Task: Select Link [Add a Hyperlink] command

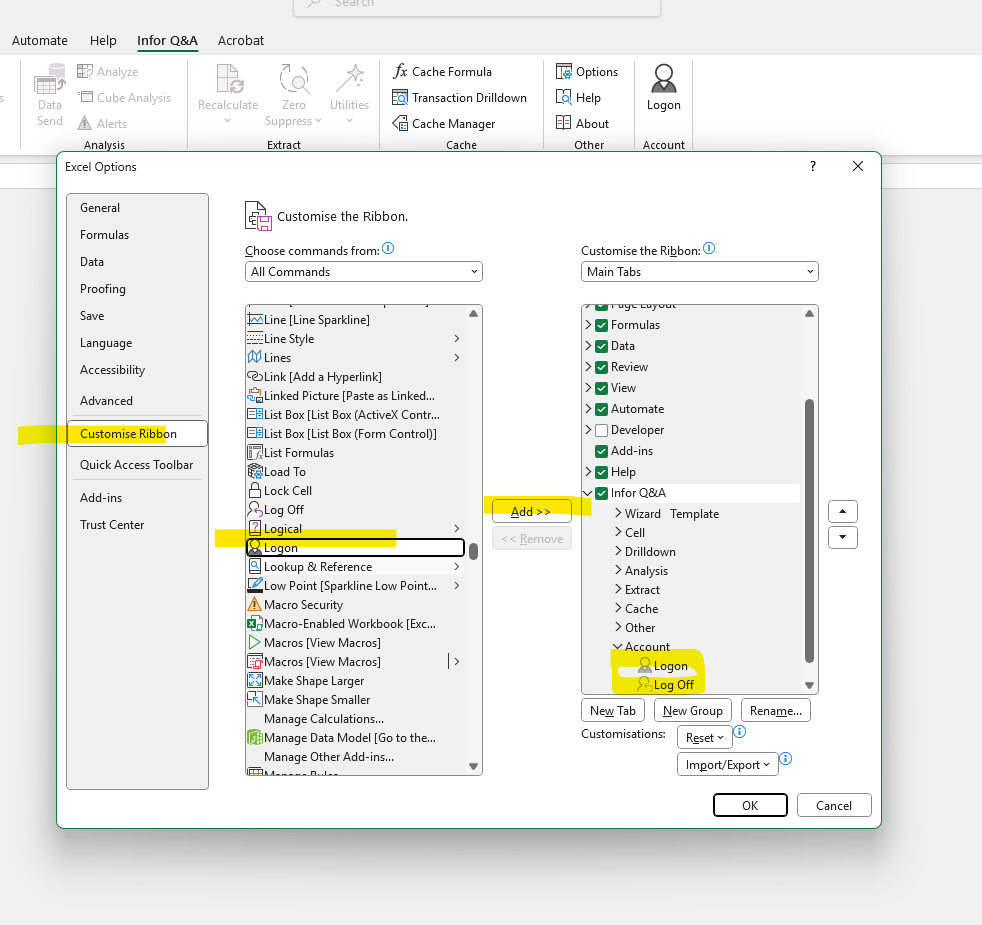Action: [x=354, y=376]
